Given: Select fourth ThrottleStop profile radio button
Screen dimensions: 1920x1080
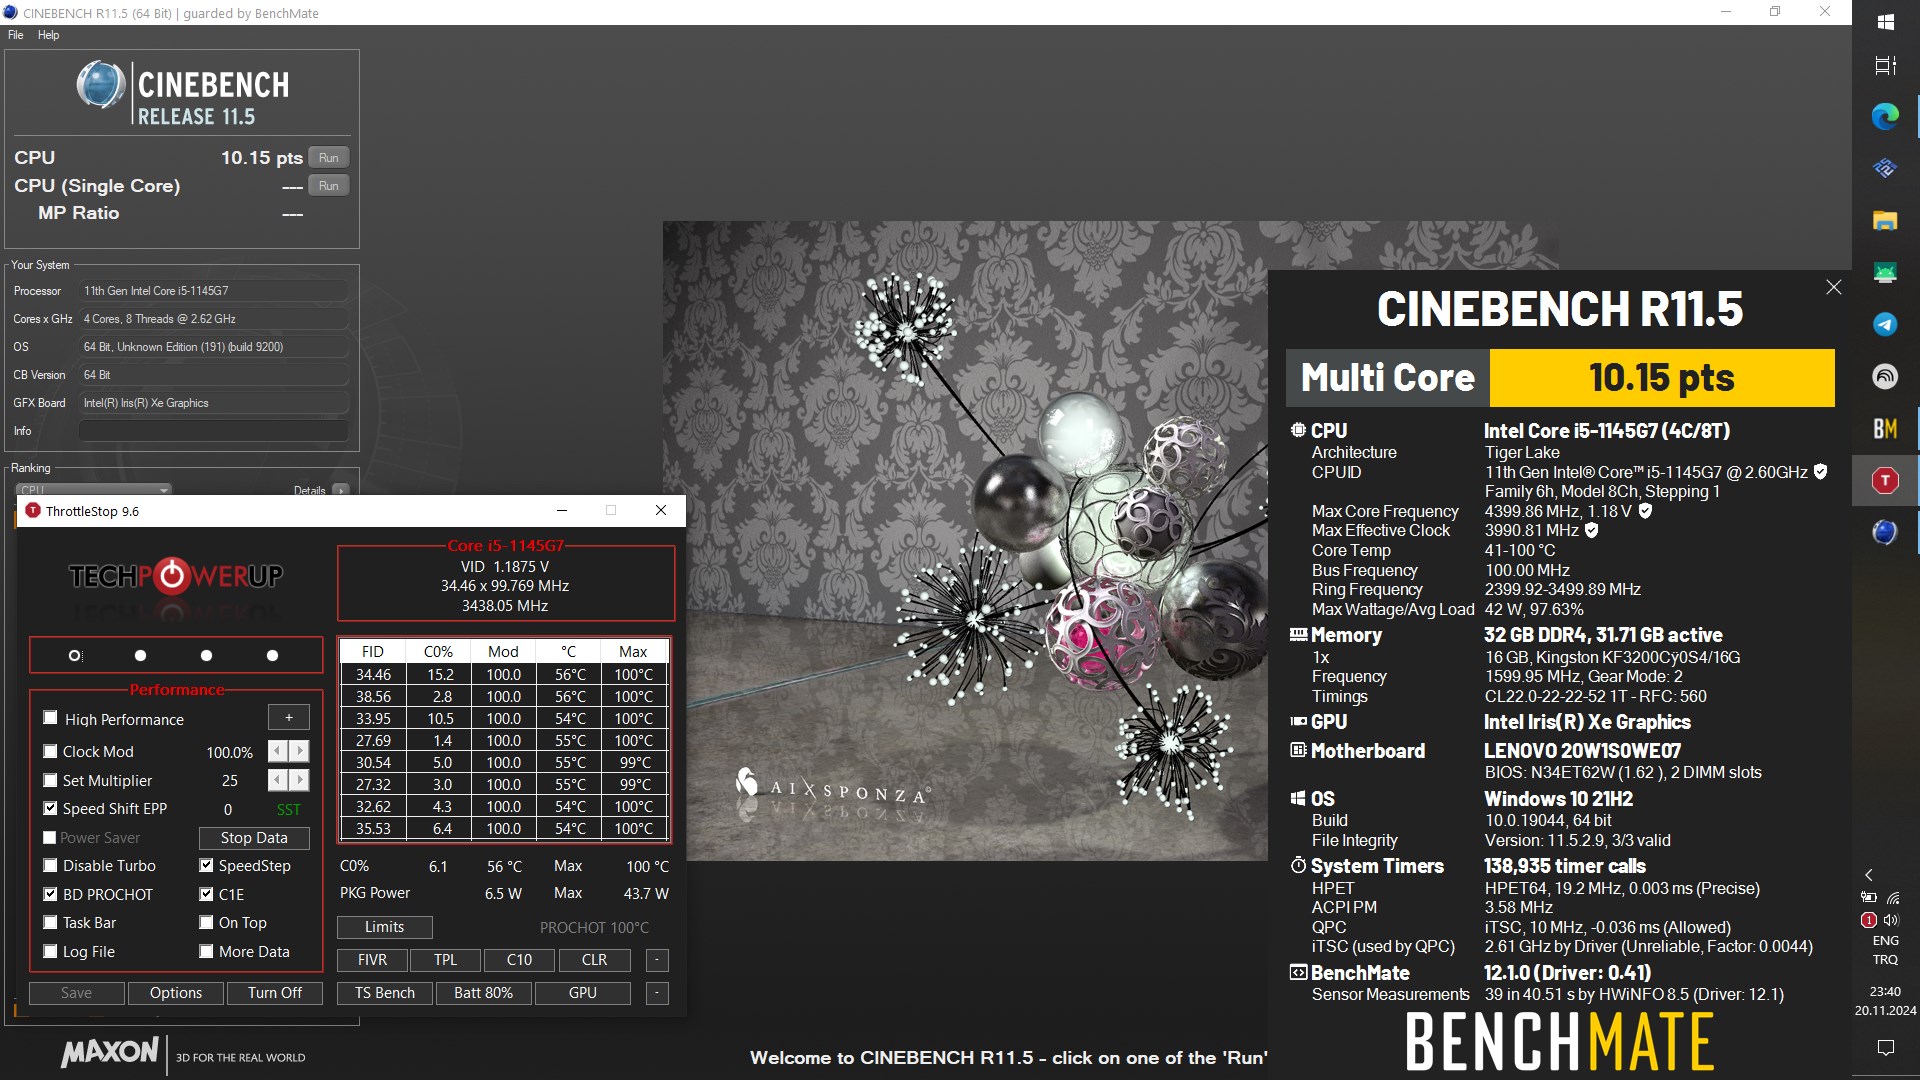Looking at the screenshot, I should [272, 656].
